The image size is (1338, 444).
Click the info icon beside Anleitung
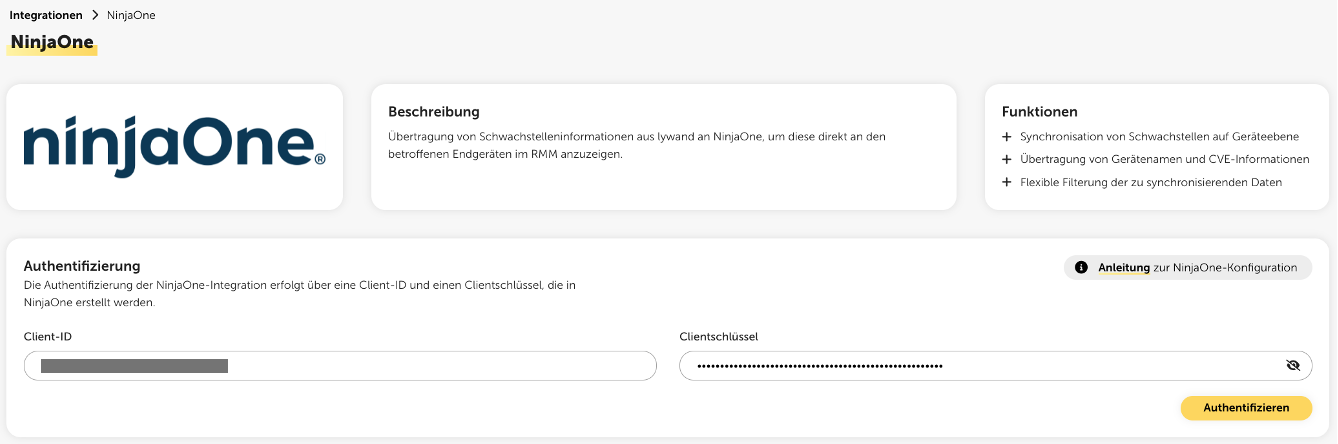(x=1081, y=268)
